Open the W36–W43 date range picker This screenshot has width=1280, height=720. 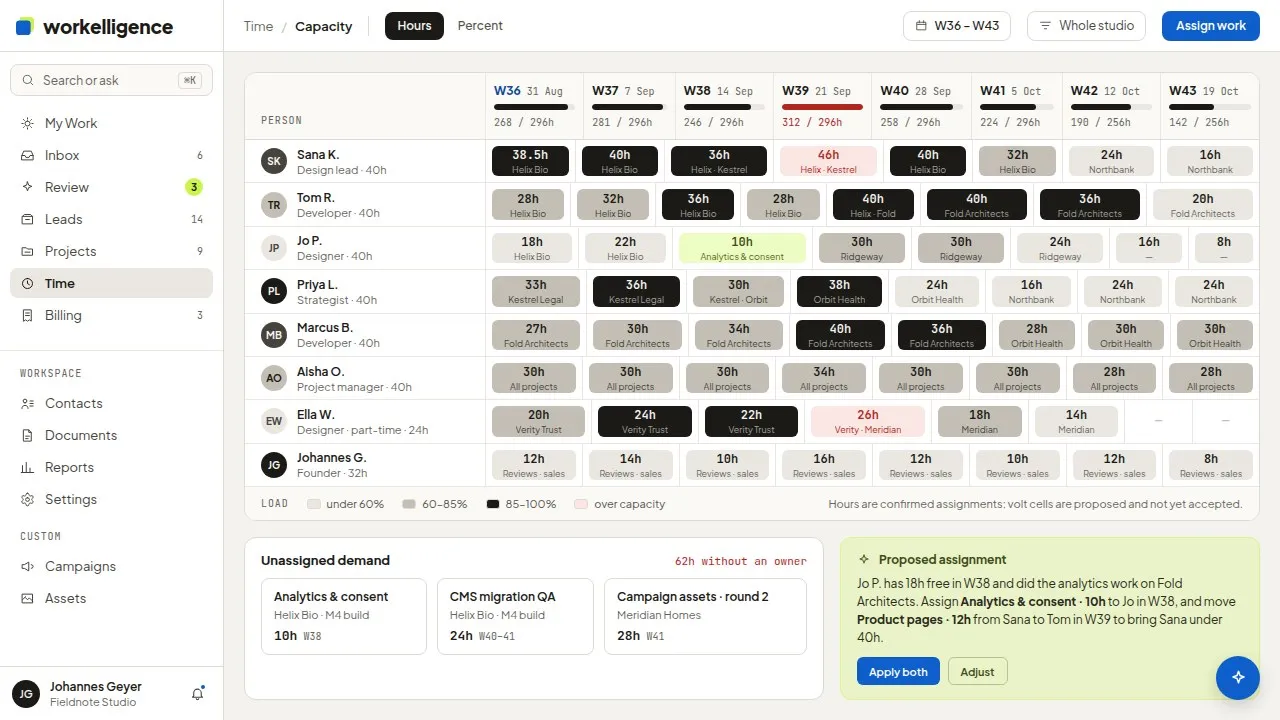pyautogui.click(x=957, y=26)
